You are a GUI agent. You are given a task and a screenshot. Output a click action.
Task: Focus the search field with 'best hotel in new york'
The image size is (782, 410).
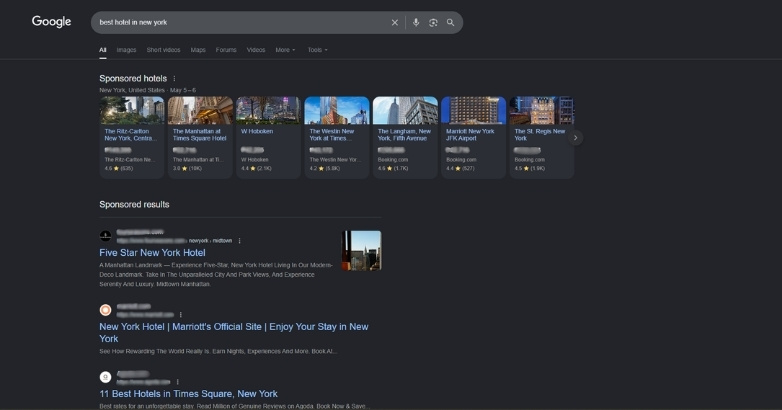point(239,22)
